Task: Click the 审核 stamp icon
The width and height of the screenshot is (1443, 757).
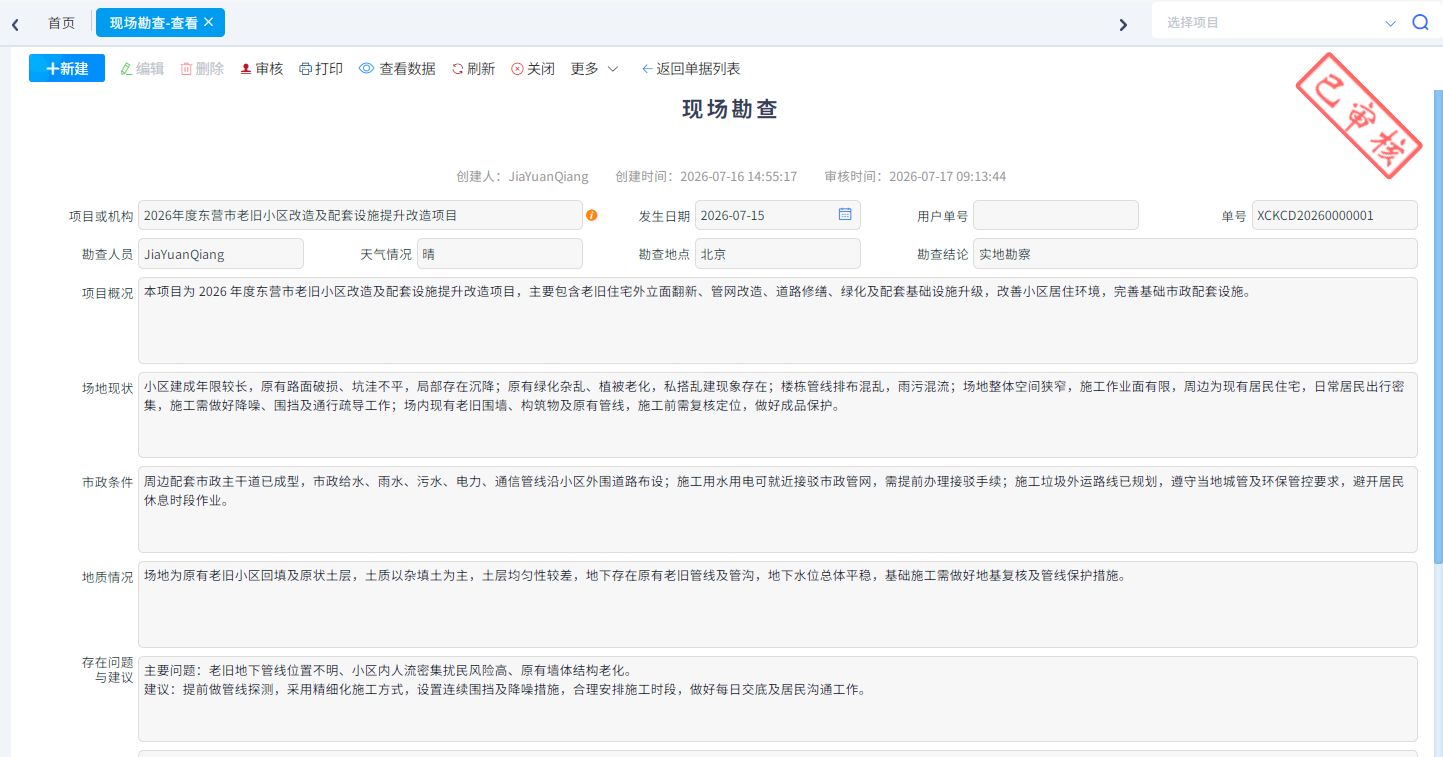Action: click(x=246, y=69)
